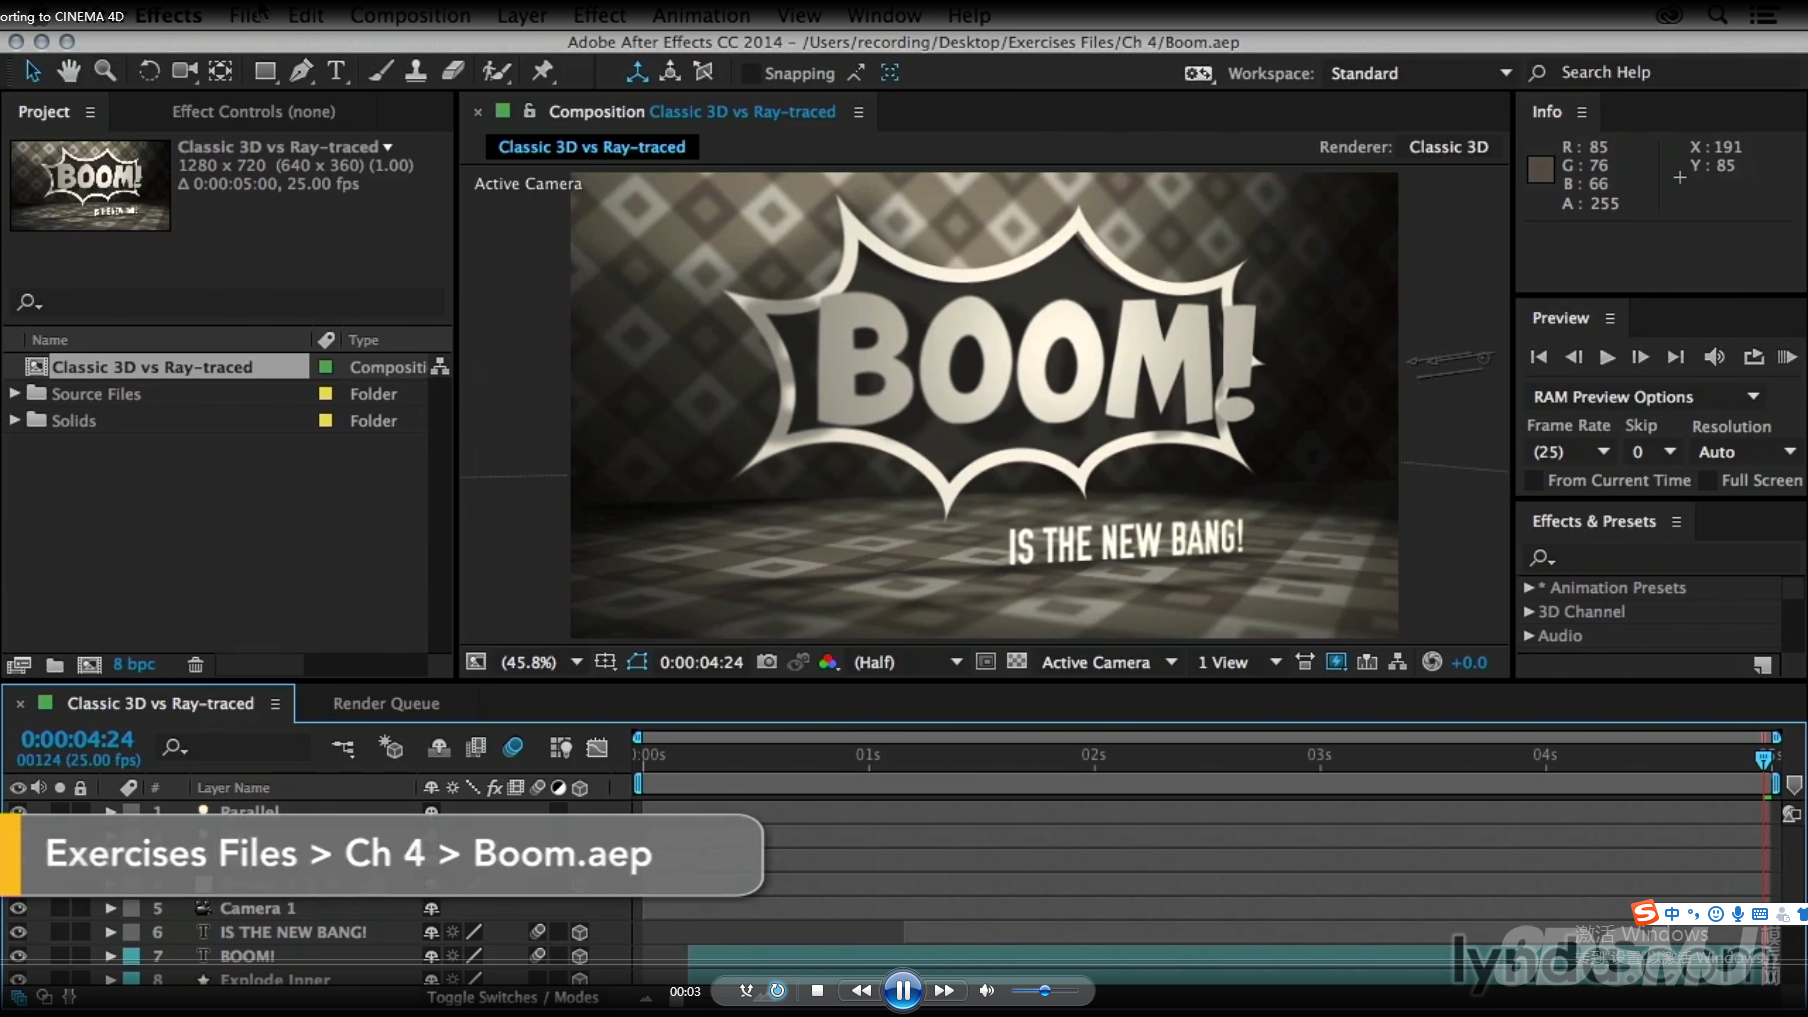1808x1017 pixels.
Task: Open the Layer menu
Action: click(522, 15)
